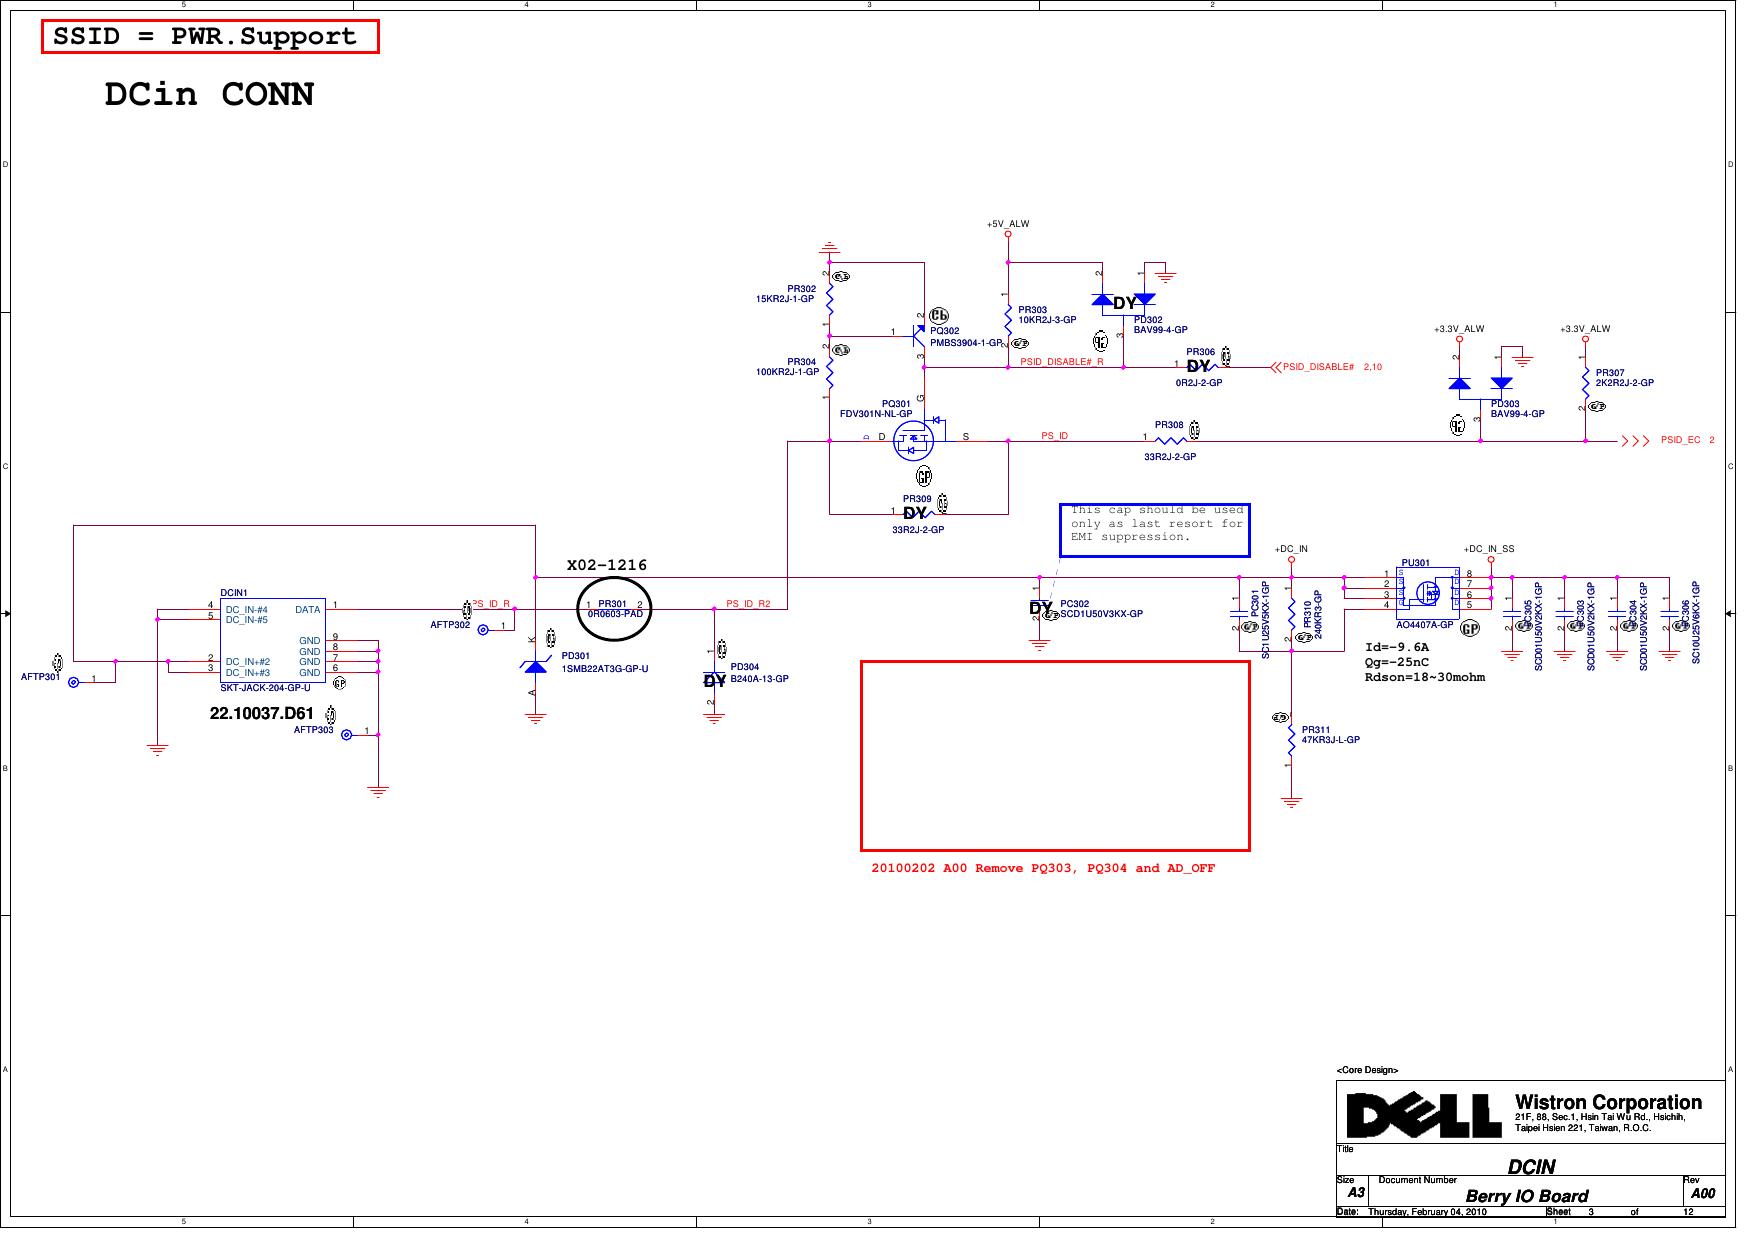Select the PS_ID_R net label
1755x1240 pixels.
[x=492, y=604]
